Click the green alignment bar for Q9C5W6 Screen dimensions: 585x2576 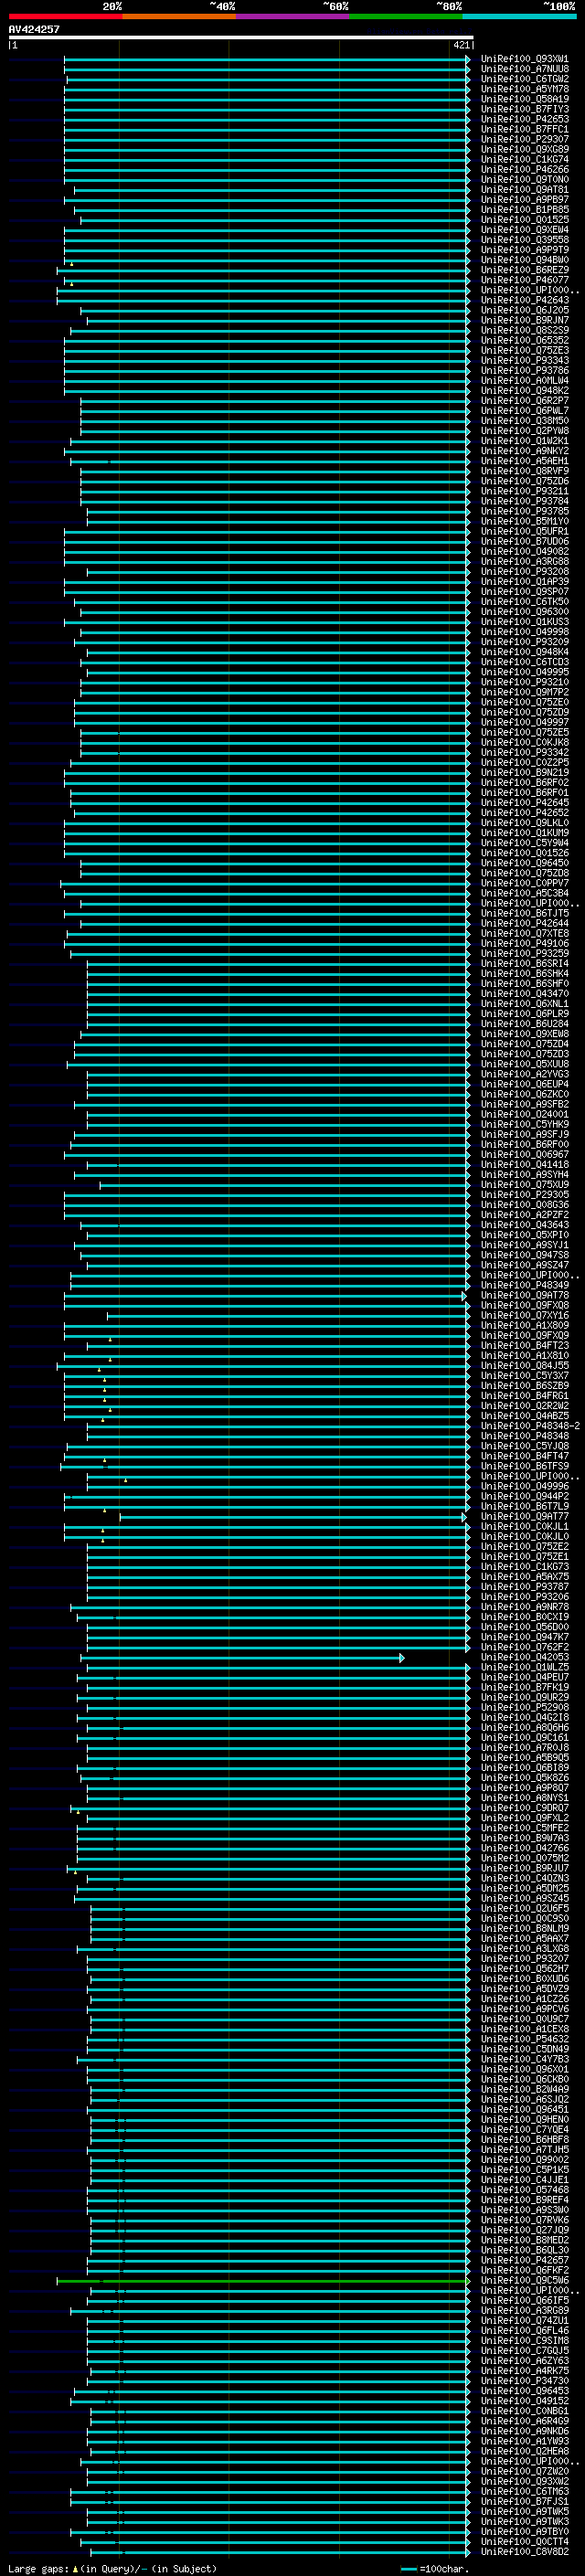[x=263, y=2281]
